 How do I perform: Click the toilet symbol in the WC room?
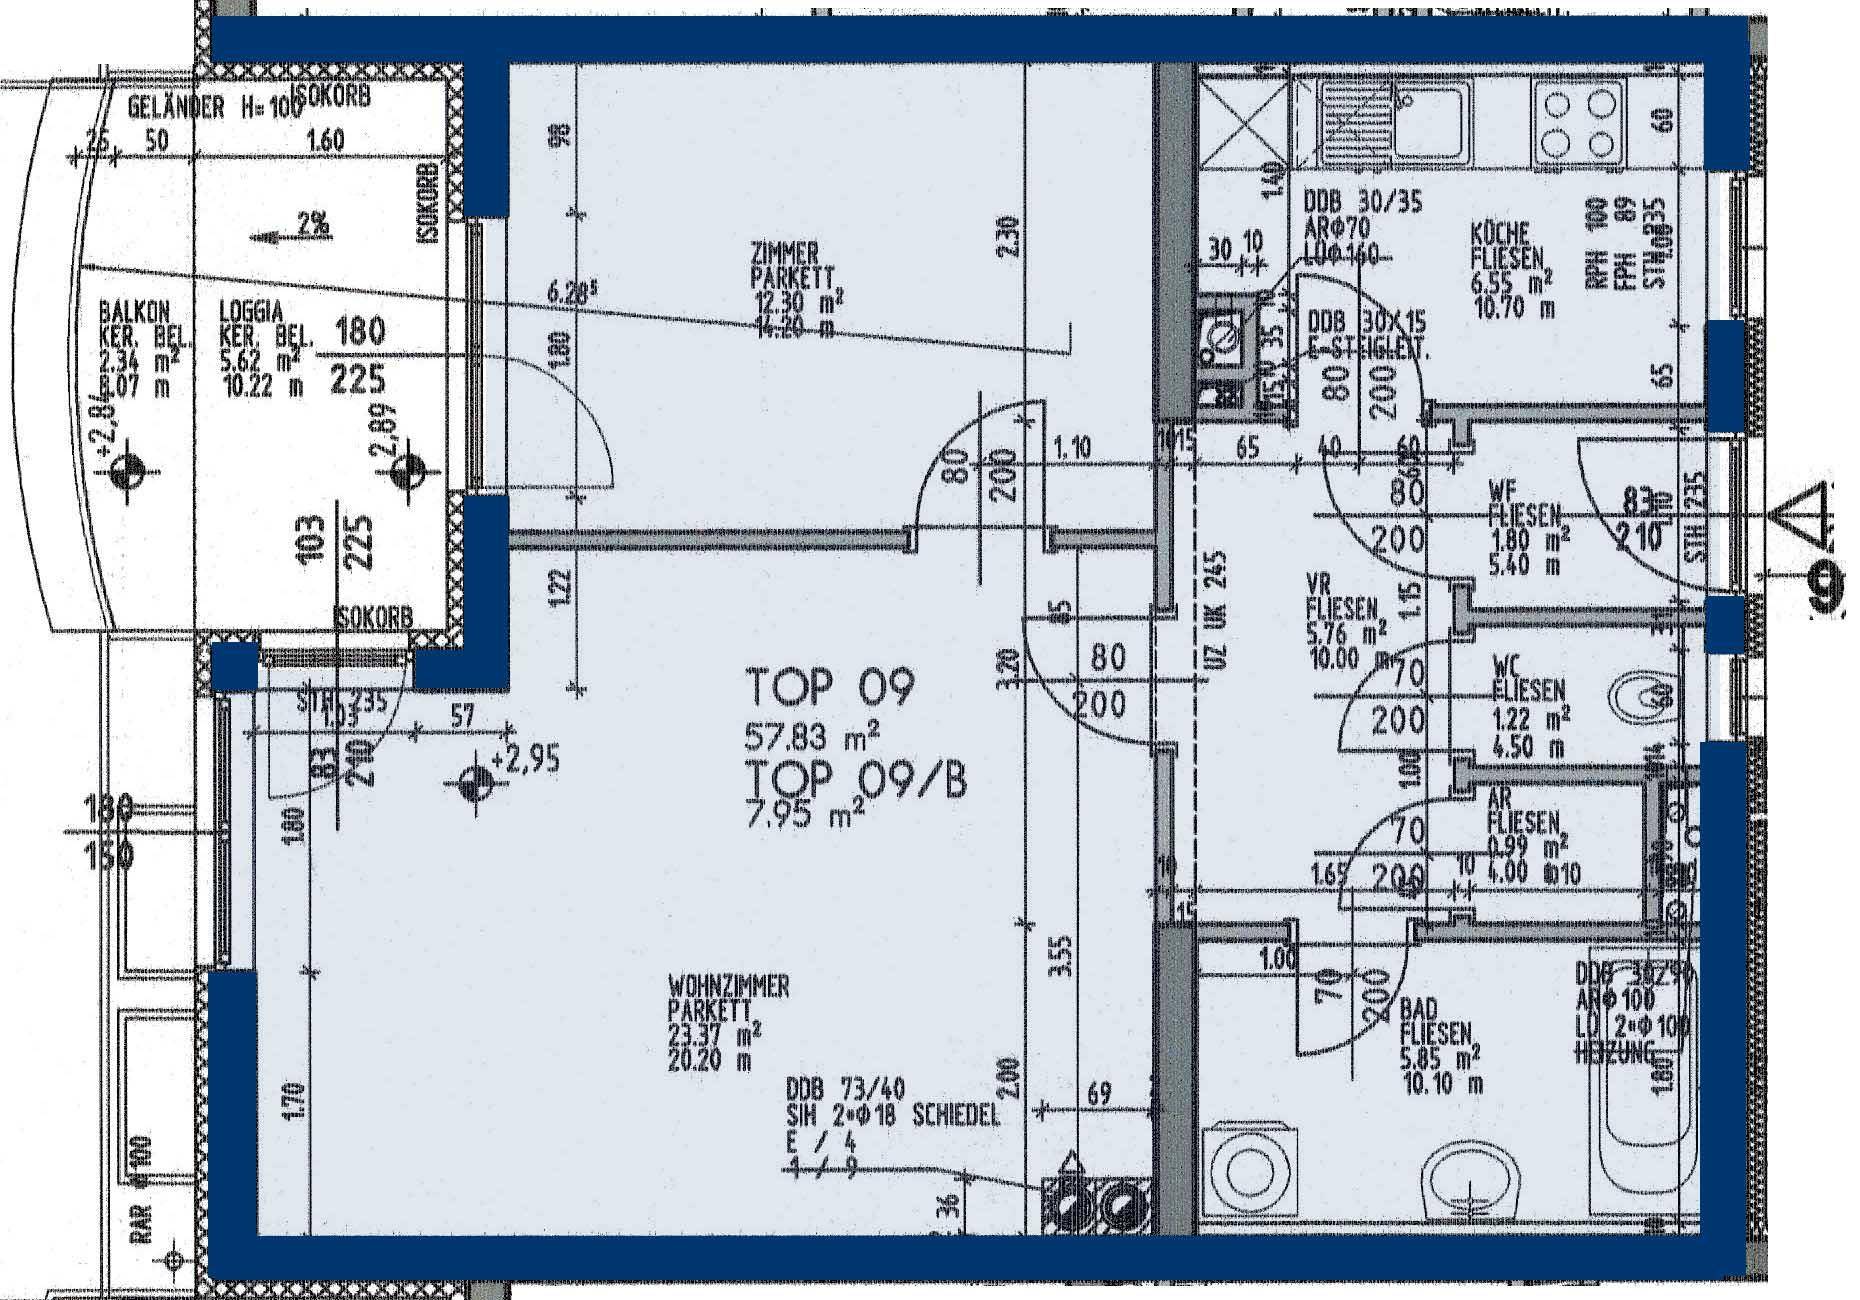(x=1643, y=696)
